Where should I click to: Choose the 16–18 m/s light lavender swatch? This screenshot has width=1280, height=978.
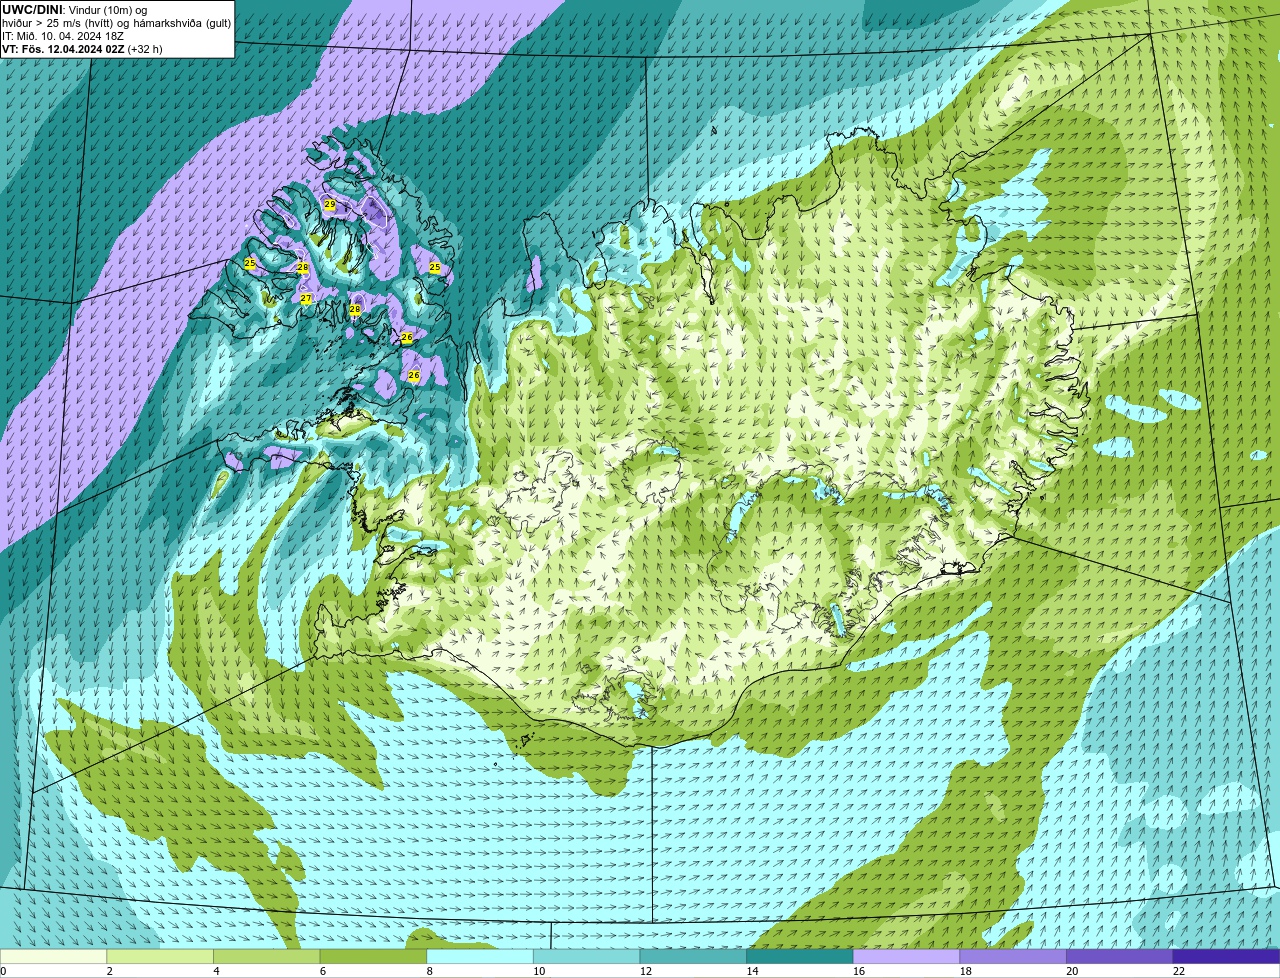906,956
